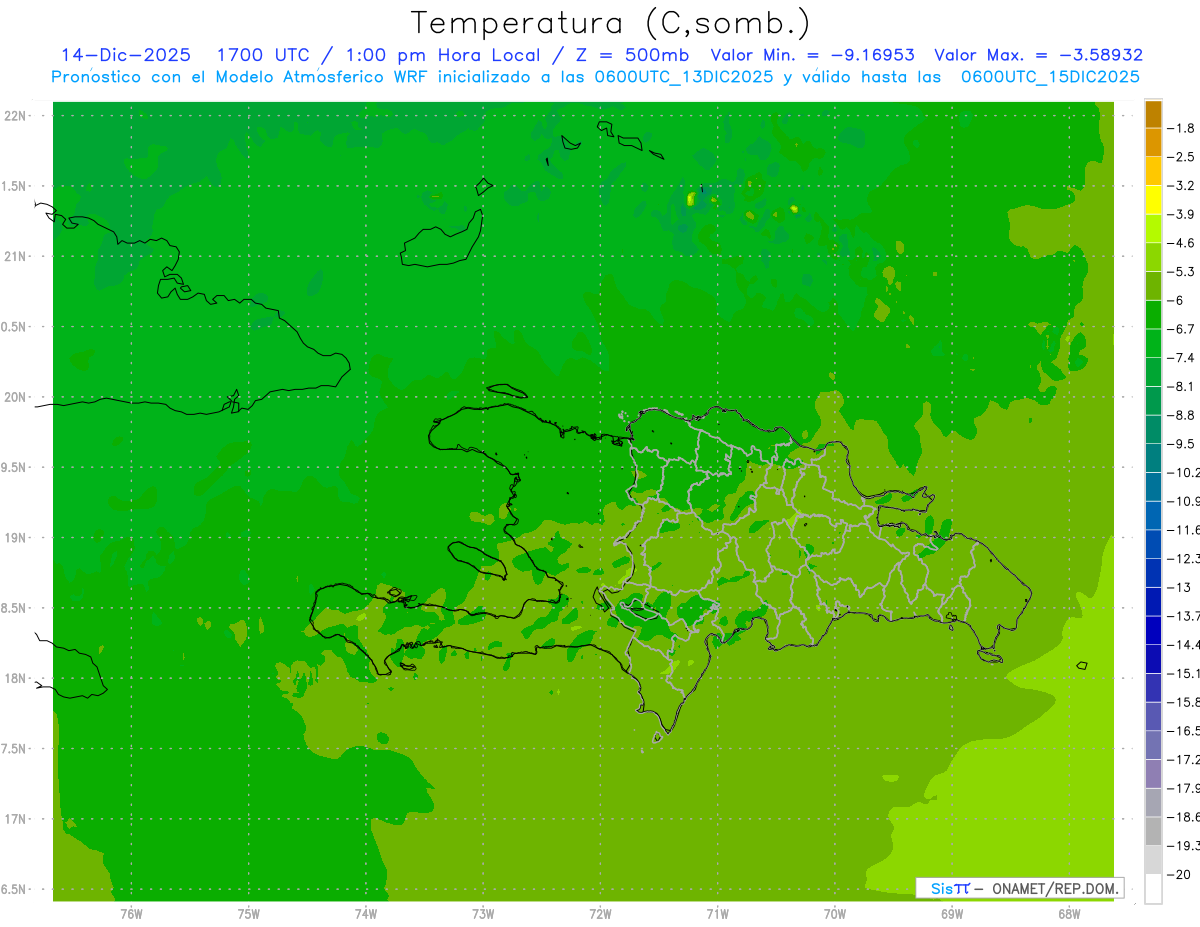The height and width of the screenshot is (927, 1200).
Task: Pick the green swatch between -6 and -6.7
Action: point(1153,315)
